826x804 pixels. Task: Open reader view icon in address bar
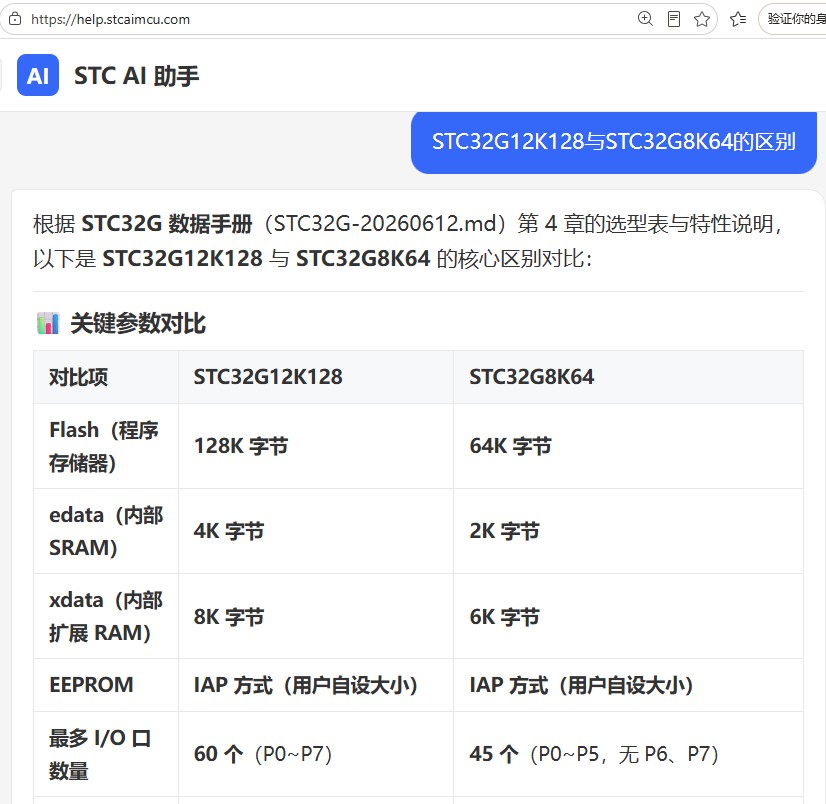point(673,19)
